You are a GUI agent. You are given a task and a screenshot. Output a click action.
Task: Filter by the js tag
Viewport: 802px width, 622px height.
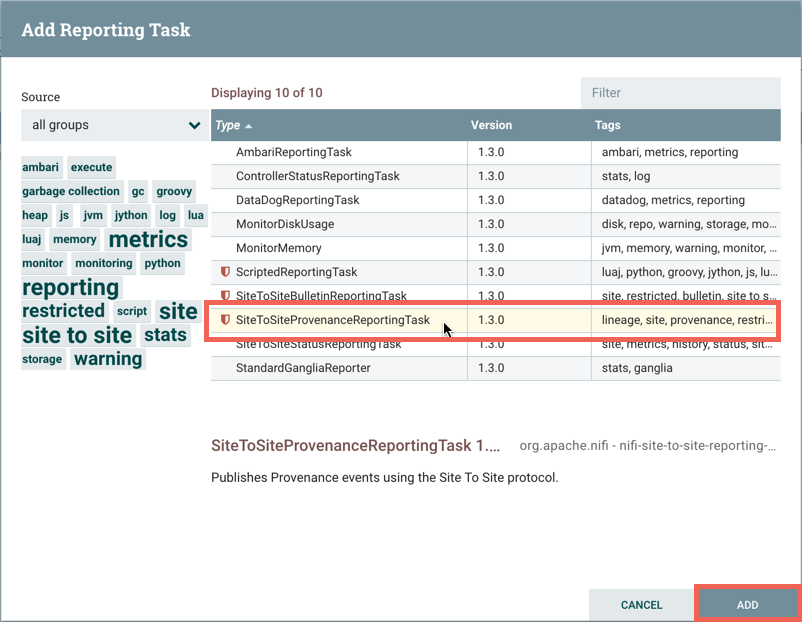click(x=64, y=215)
